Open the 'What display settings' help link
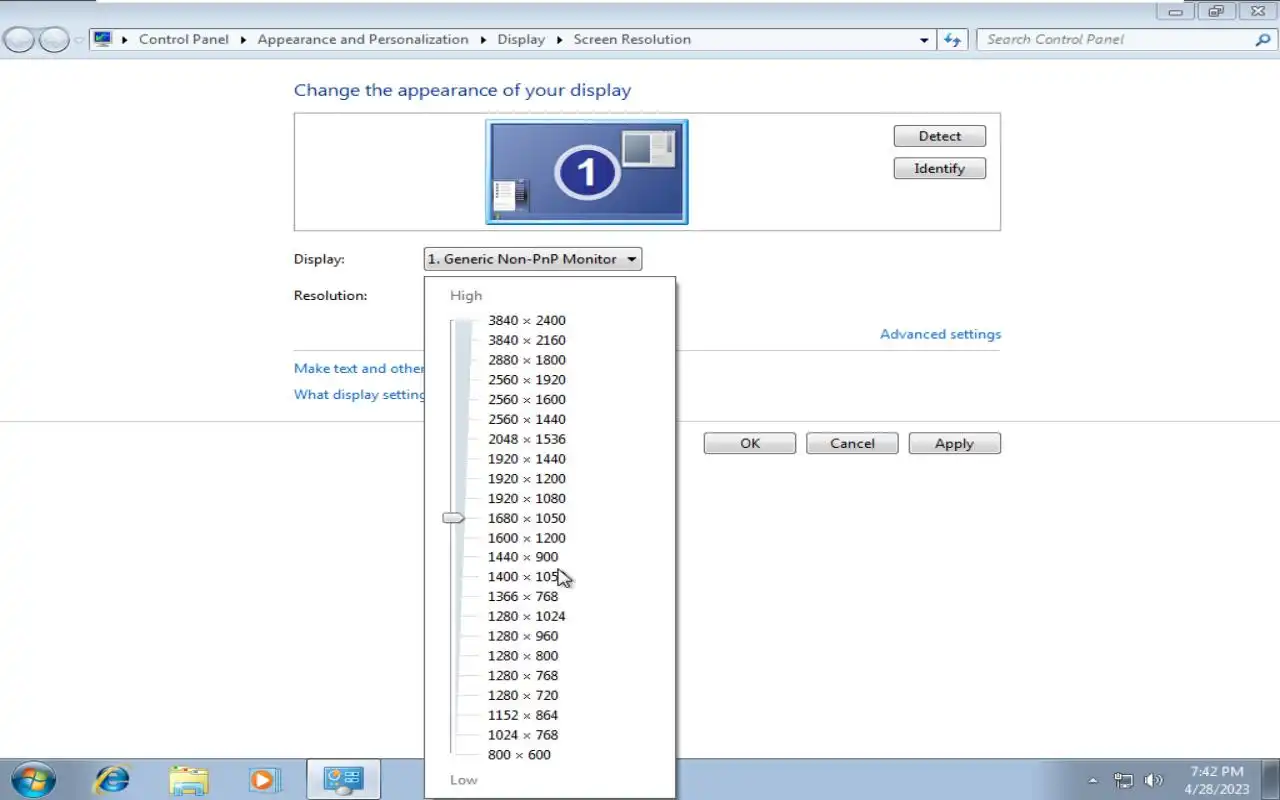 click(359, 394)
